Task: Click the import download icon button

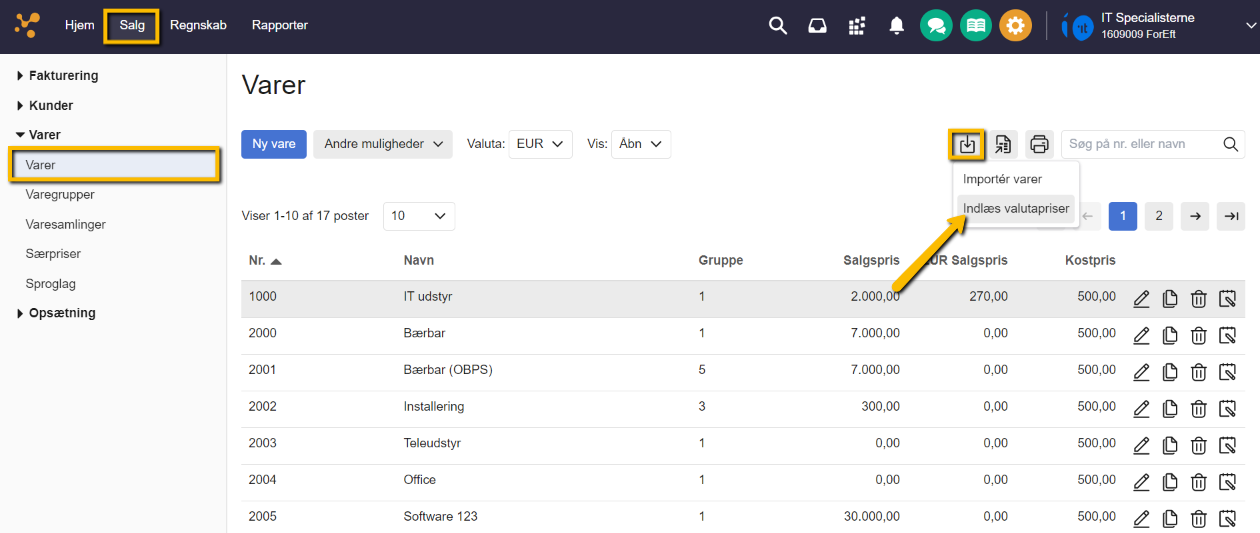Action: (x=967, y=144)
